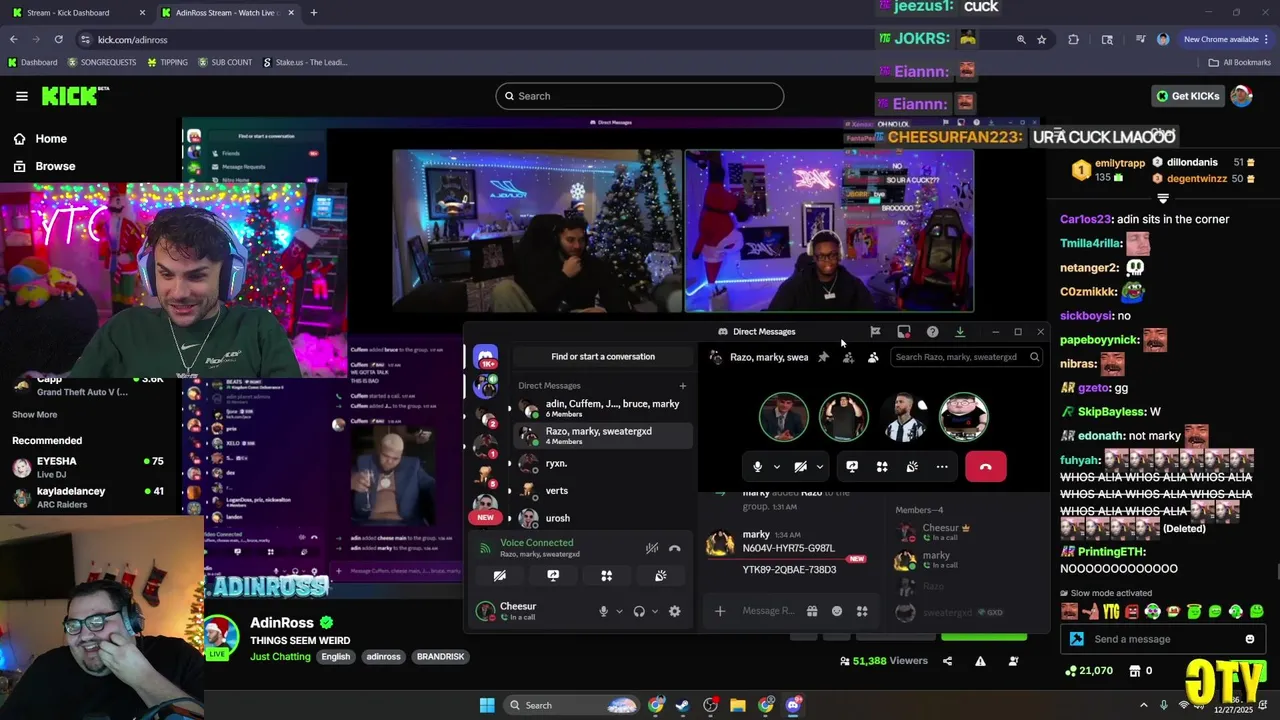The image size is (1280, 720).
Task: Search in Razo, marky, sweatergxd conversation
Action: click(x=967, y=357)
